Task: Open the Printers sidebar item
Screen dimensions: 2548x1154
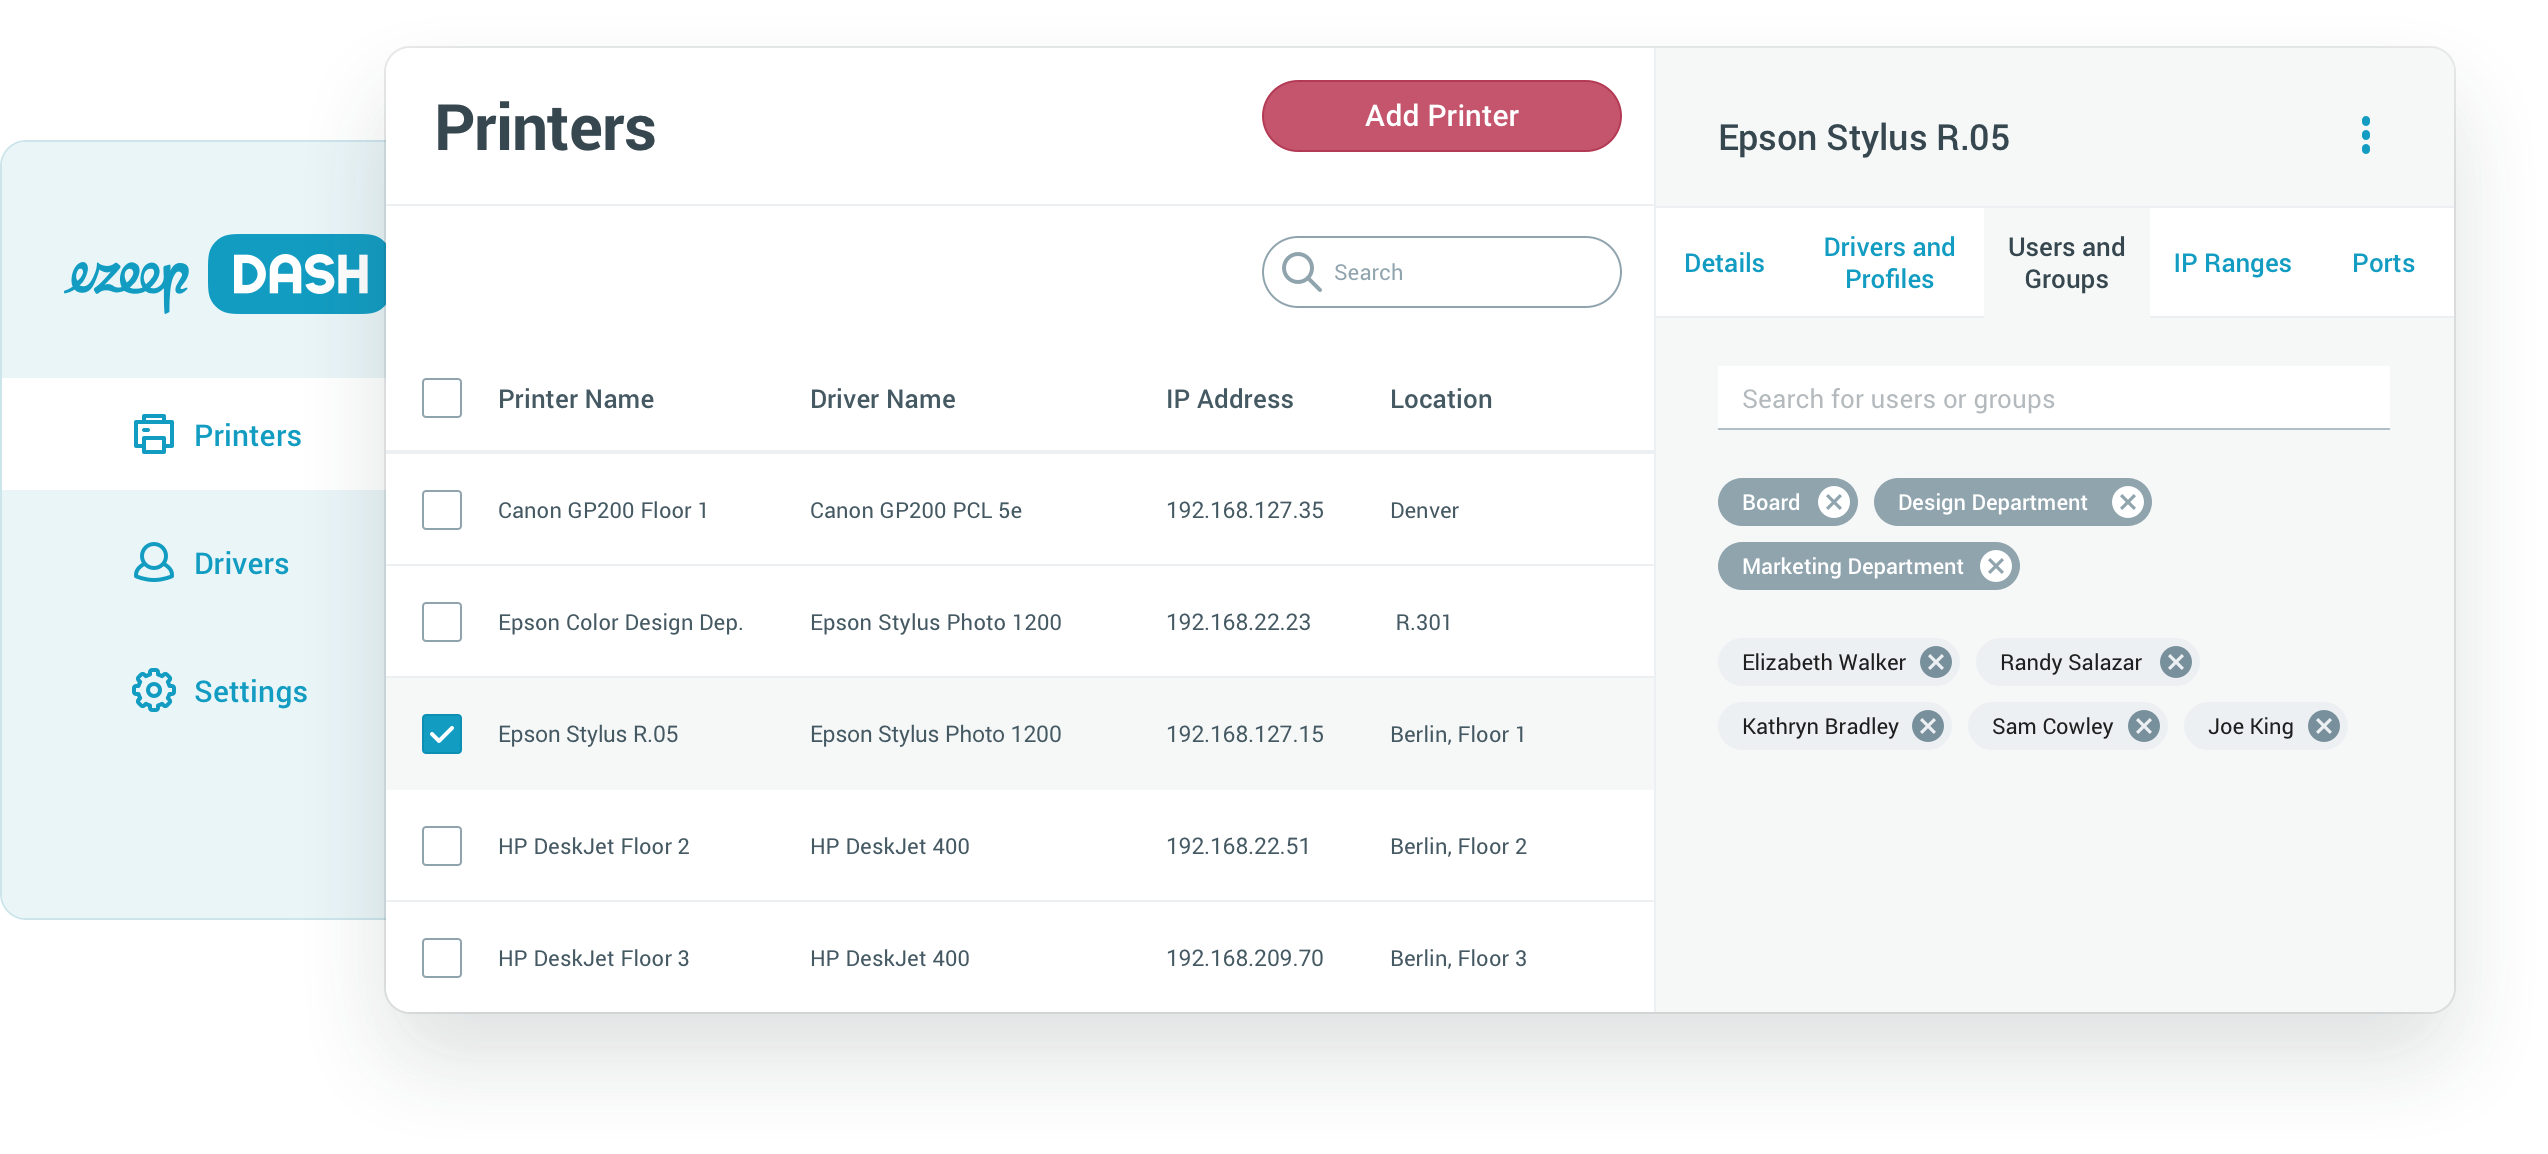Action: (x=218, y=435)
